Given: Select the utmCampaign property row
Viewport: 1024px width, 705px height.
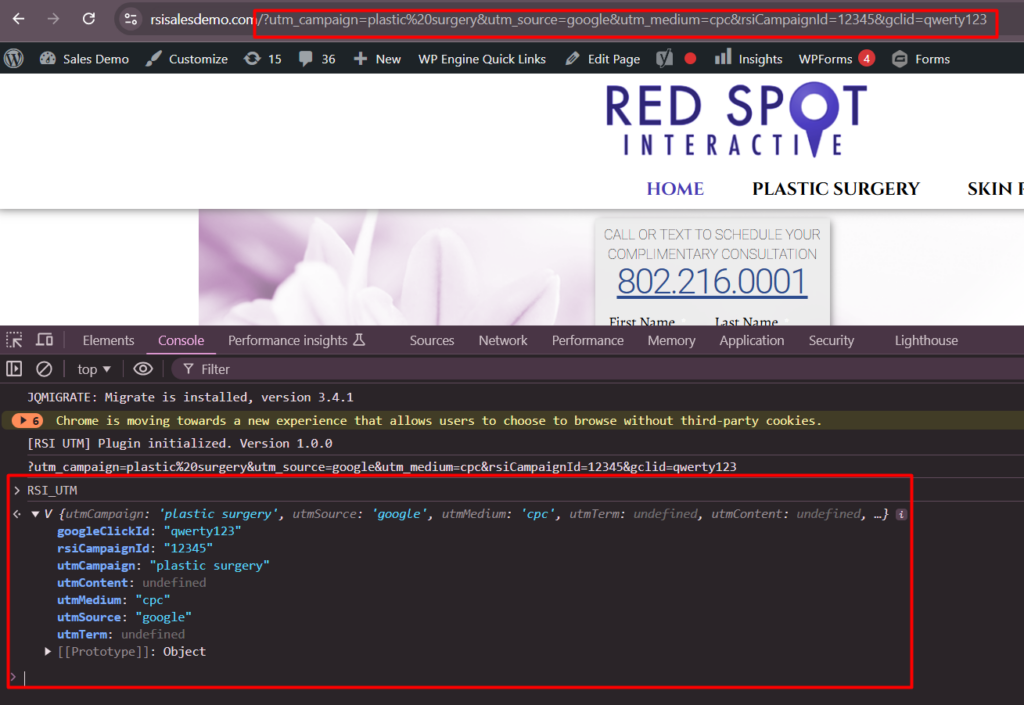Looking at the screenshot, I should (163, 565).
